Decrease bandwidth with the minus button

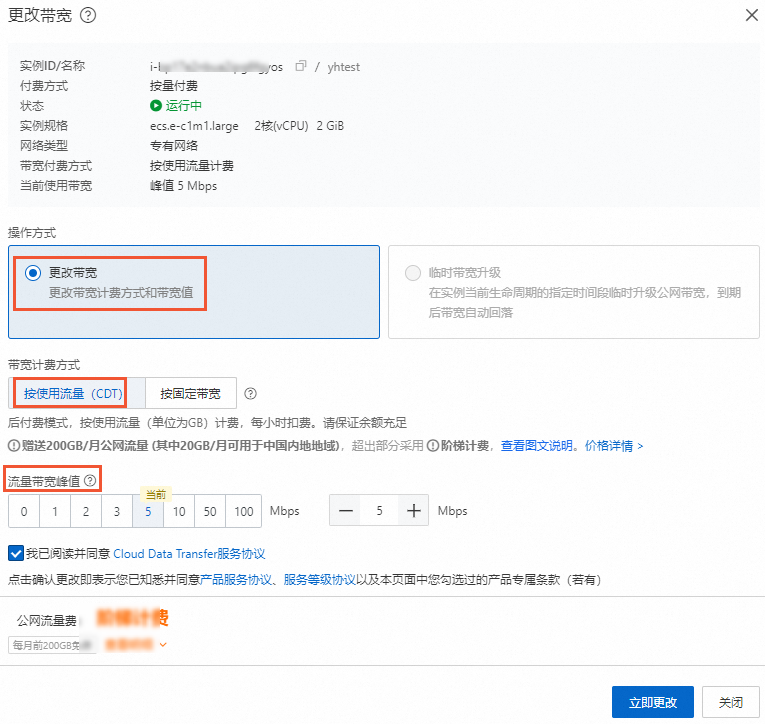point(346,511)
